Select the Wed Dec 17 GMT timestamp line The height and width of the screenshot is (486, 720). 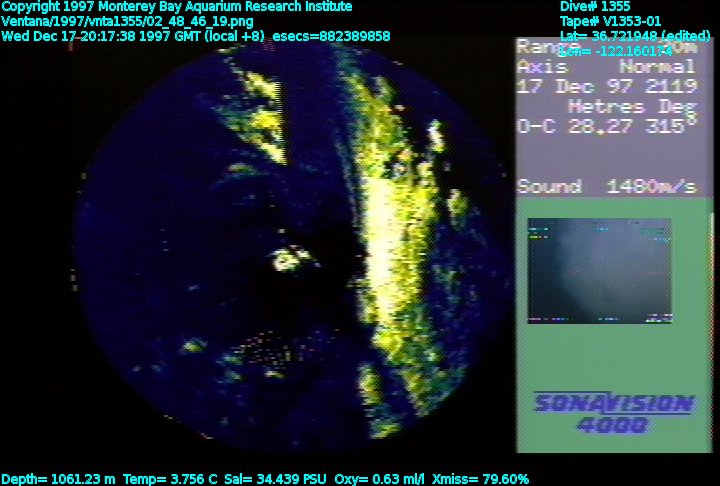coord(195,36)
